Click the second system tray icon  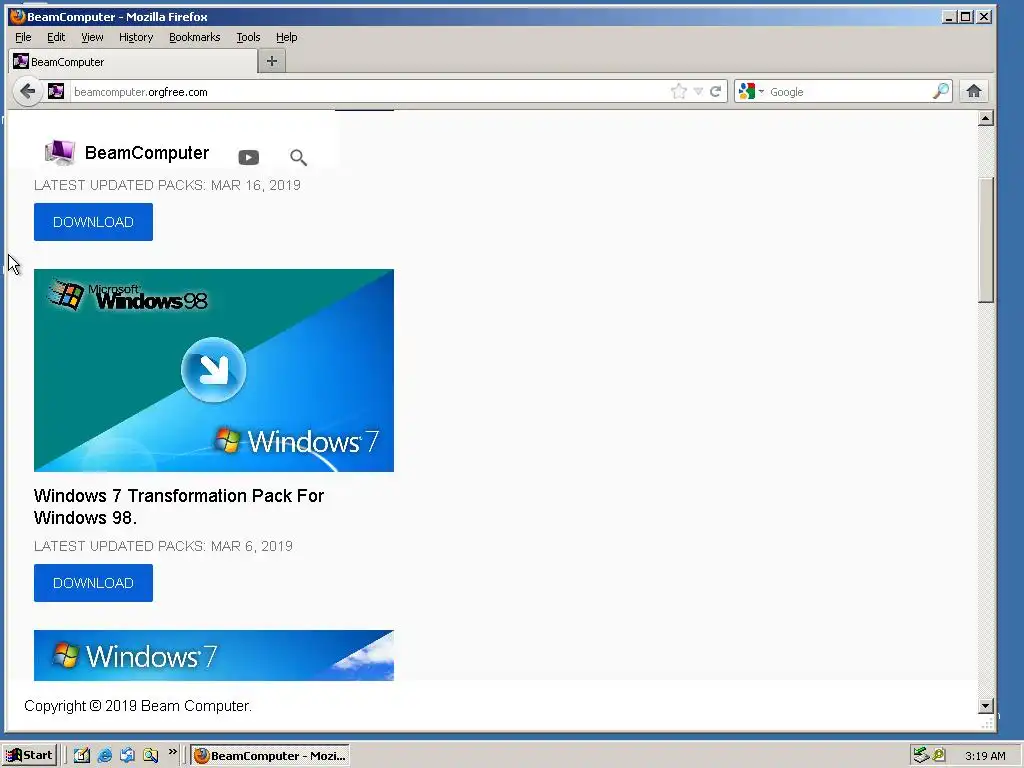tap(938, 755)
